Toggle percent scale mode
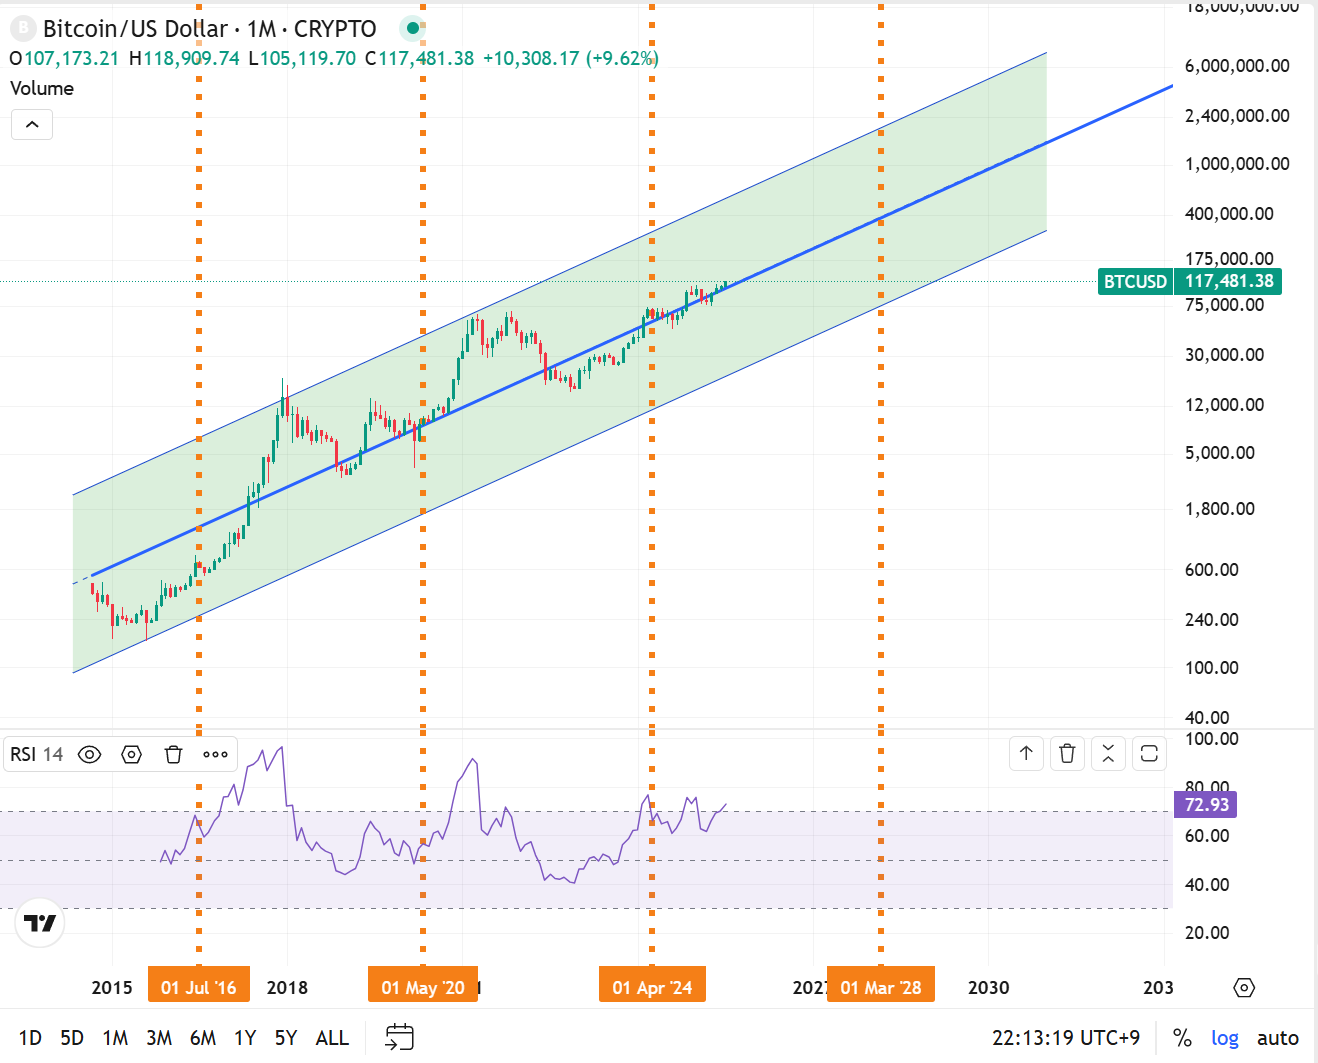Viewport: 1318px width, 1063px height. click(1182, 1038)
